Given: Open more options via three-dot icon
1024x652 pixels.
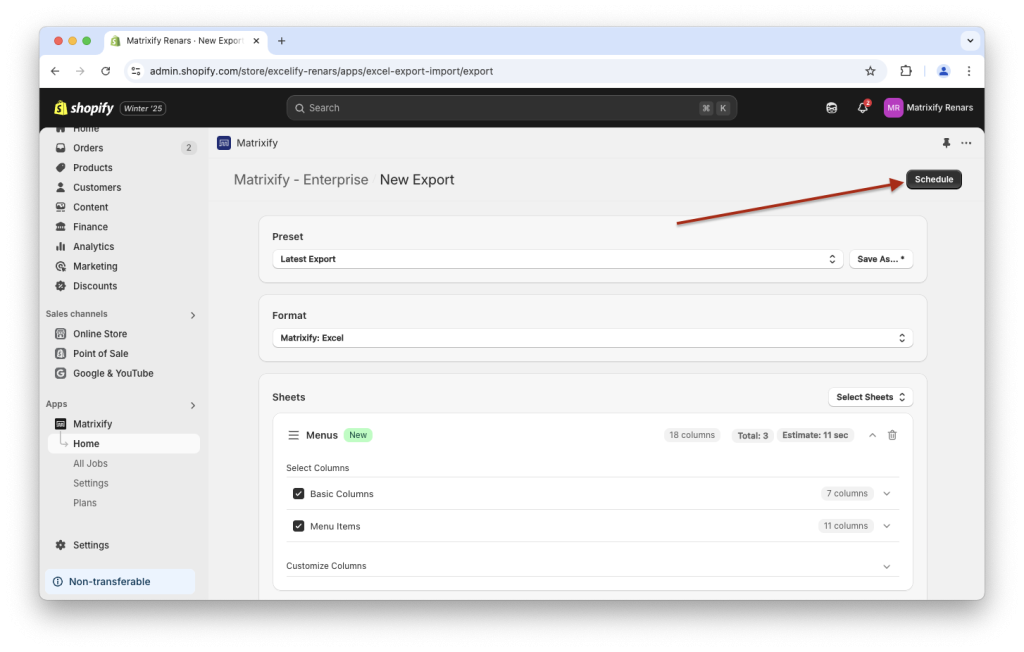Looking at the screenshot, I should tap(966, 143).
